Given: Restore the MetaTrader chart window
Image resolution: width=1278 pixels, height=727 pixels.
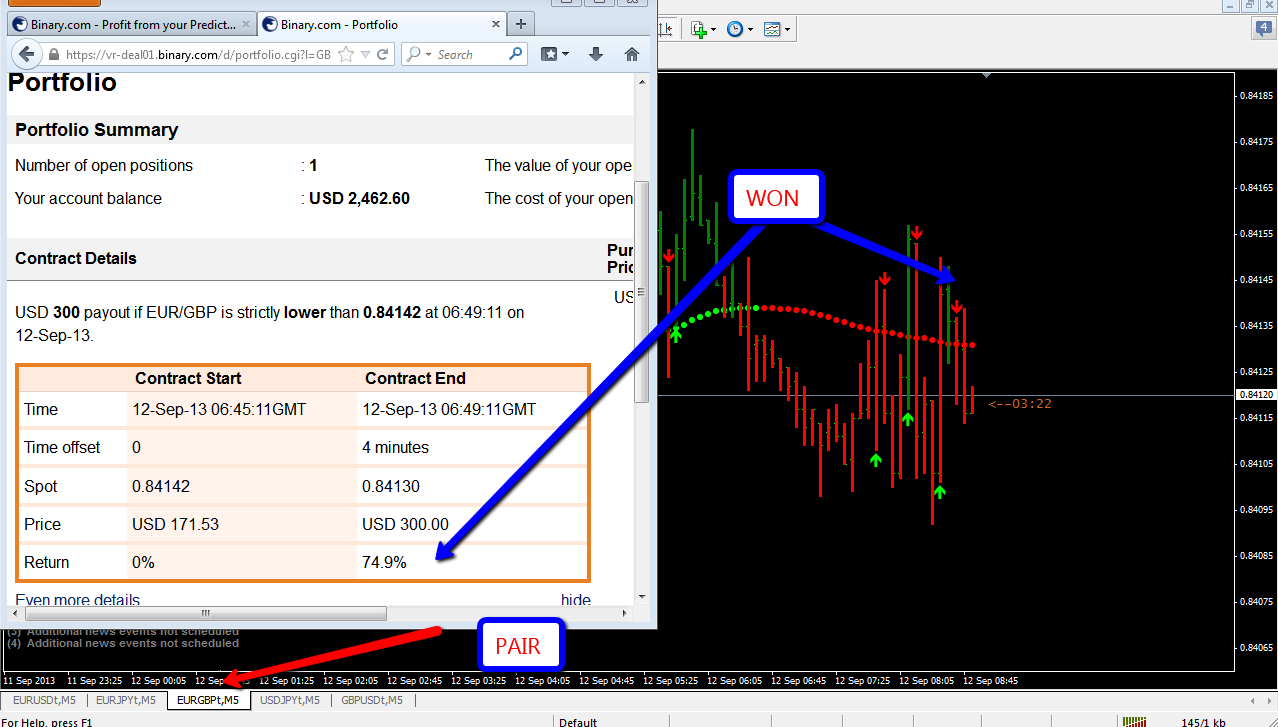Looking at the screenshot, I should tap(1250, 6).
